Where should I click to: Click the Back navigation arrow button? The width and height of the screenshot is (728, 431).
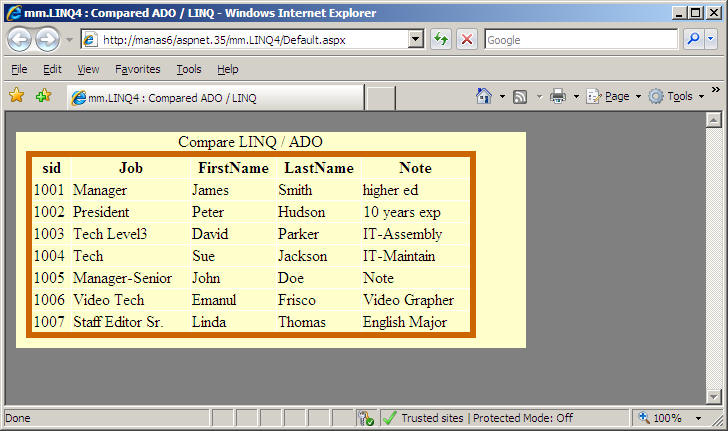pyautogui.click(x=20, y=39)
